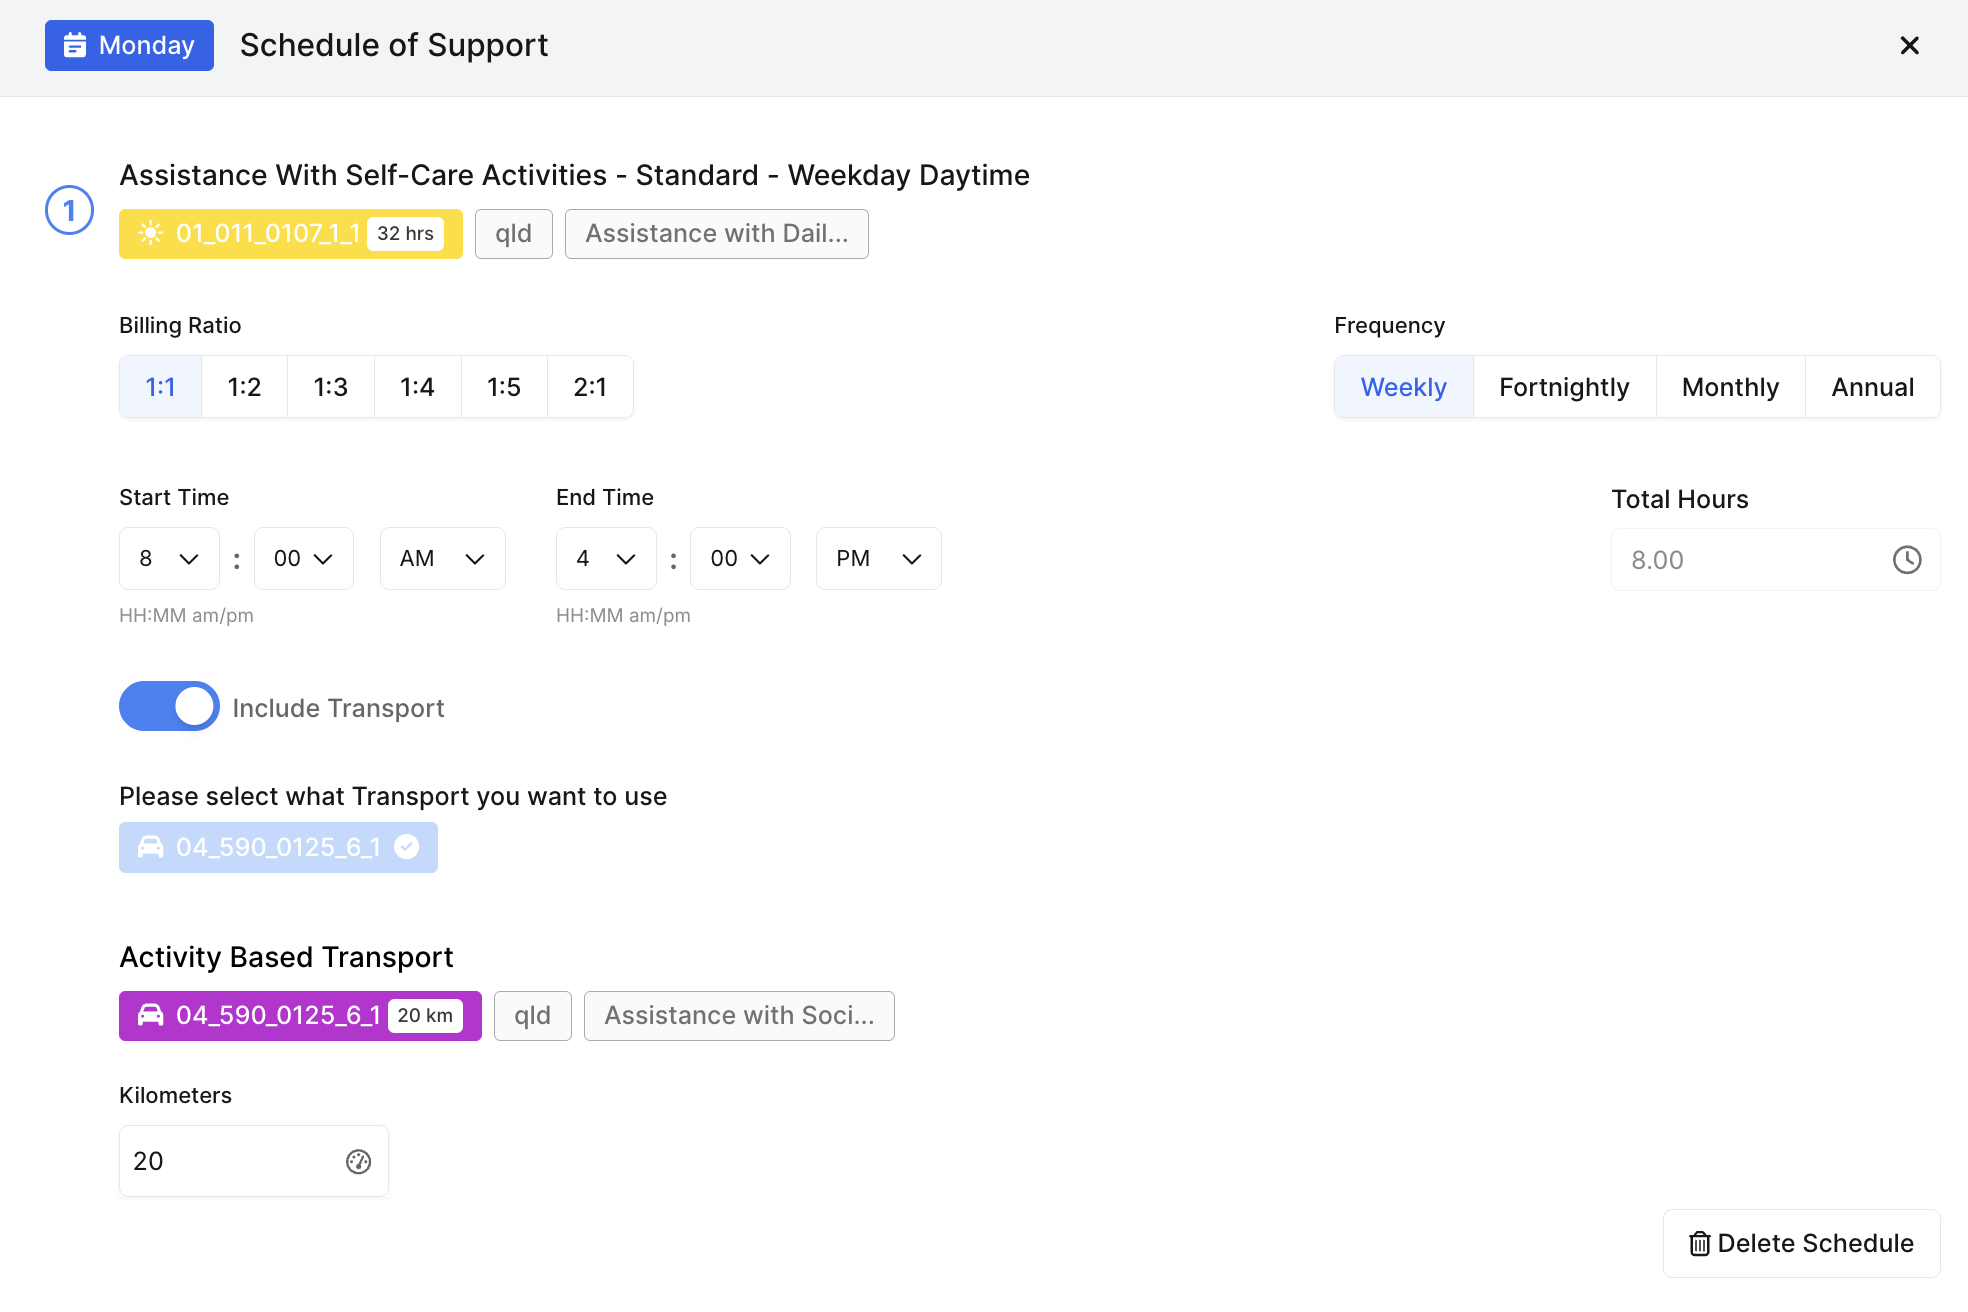Click the calendar icon in Monday badge
This screenshot has height=1312, width=1968.
75,45
